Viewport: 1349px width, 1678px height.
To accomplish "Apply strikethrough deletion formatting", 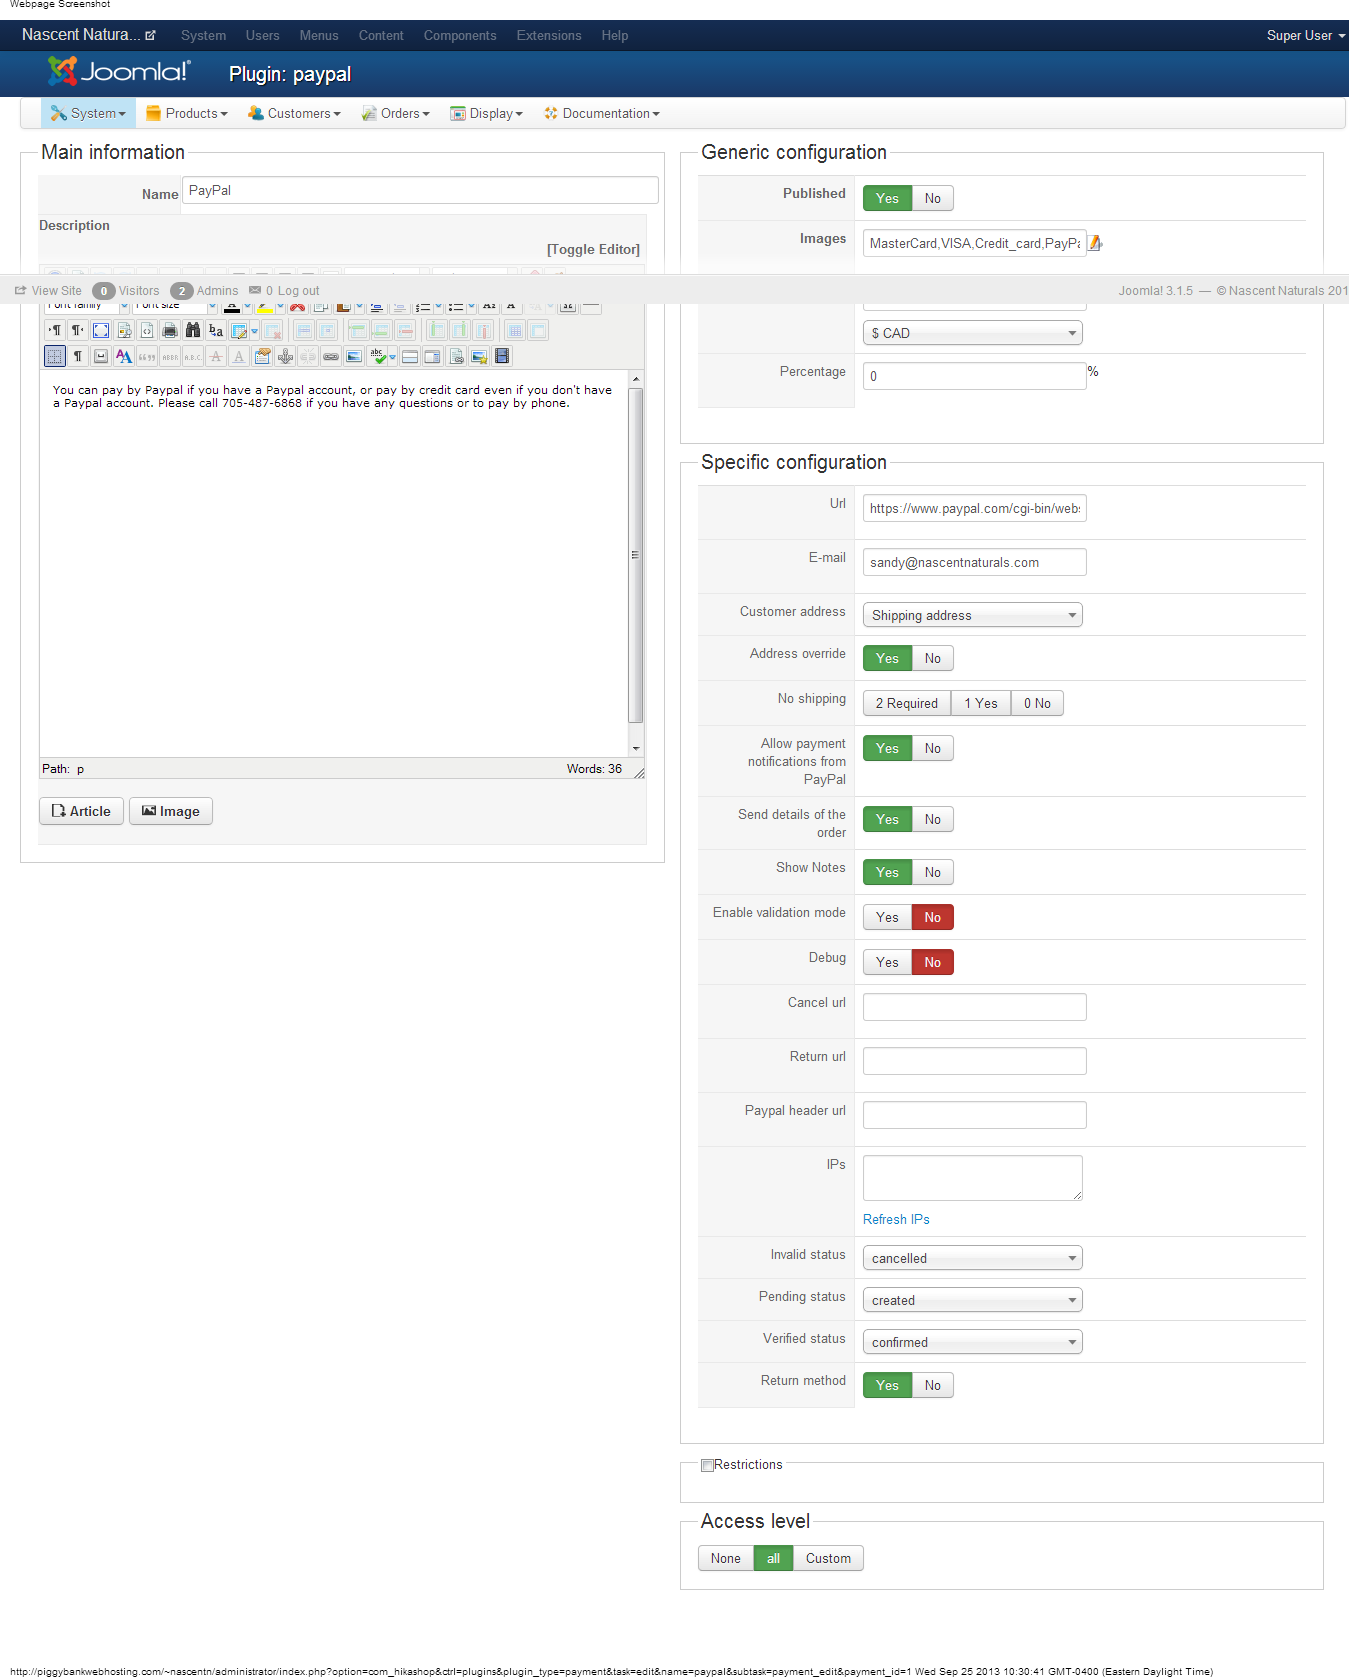I will [216, 356].
